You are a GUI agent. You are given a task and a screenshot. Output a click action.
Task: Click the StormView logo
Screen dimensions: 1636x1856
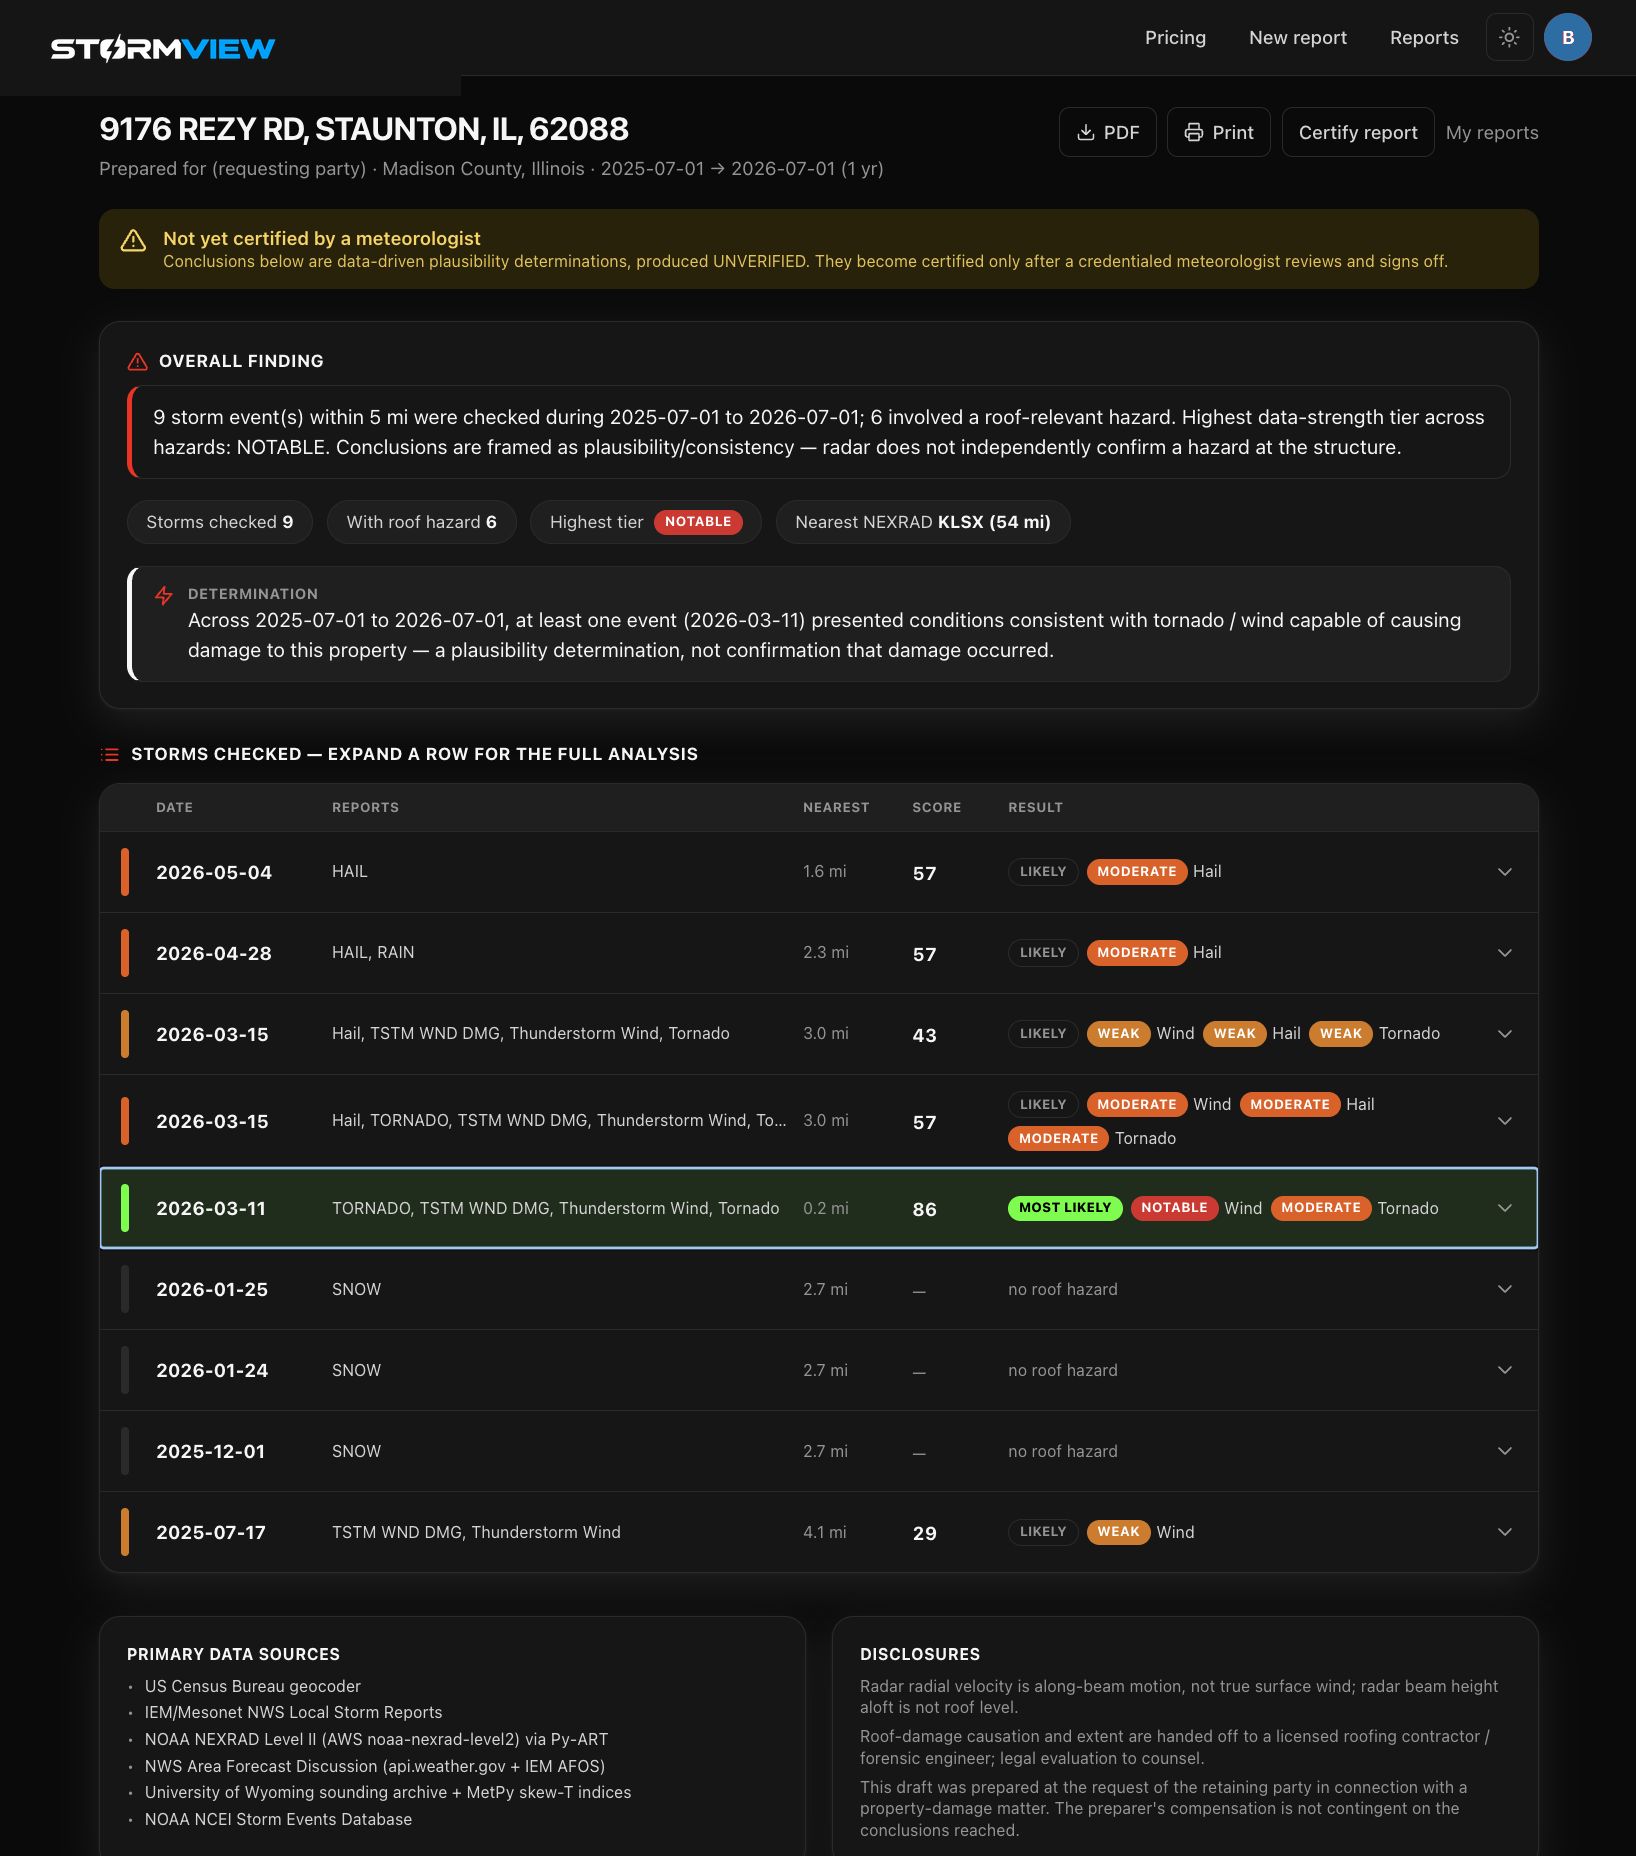coord(163,48)
